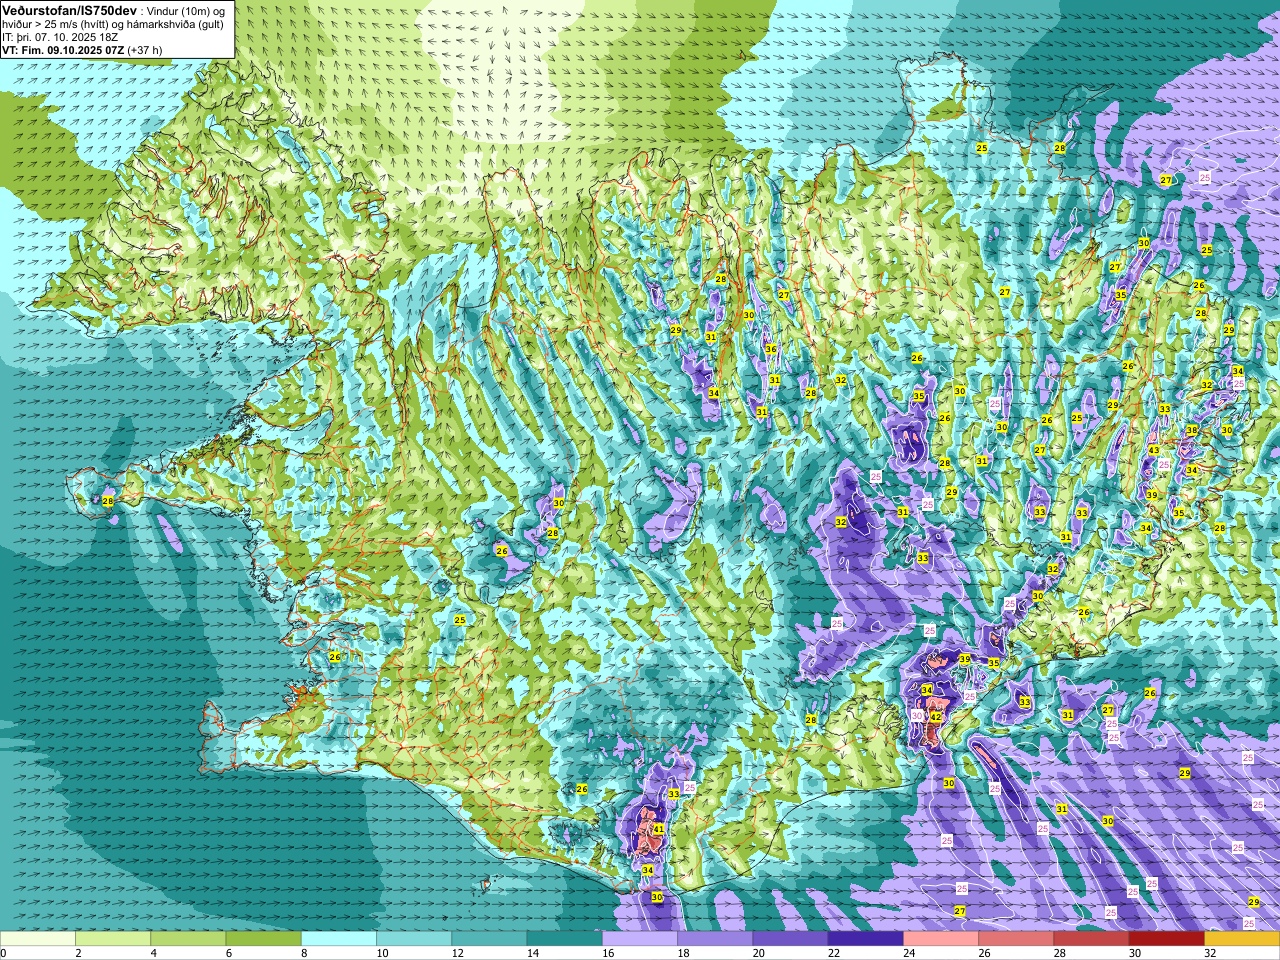Pick the dark indigo 22–24 m/s legend swatch

point(866,939)
